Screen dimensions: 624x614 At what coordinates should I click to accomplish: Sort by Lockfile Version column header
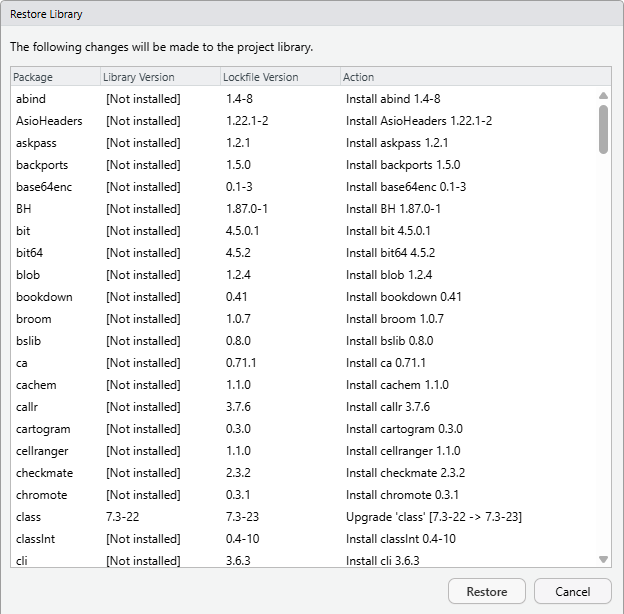click(x=279, y=77)
